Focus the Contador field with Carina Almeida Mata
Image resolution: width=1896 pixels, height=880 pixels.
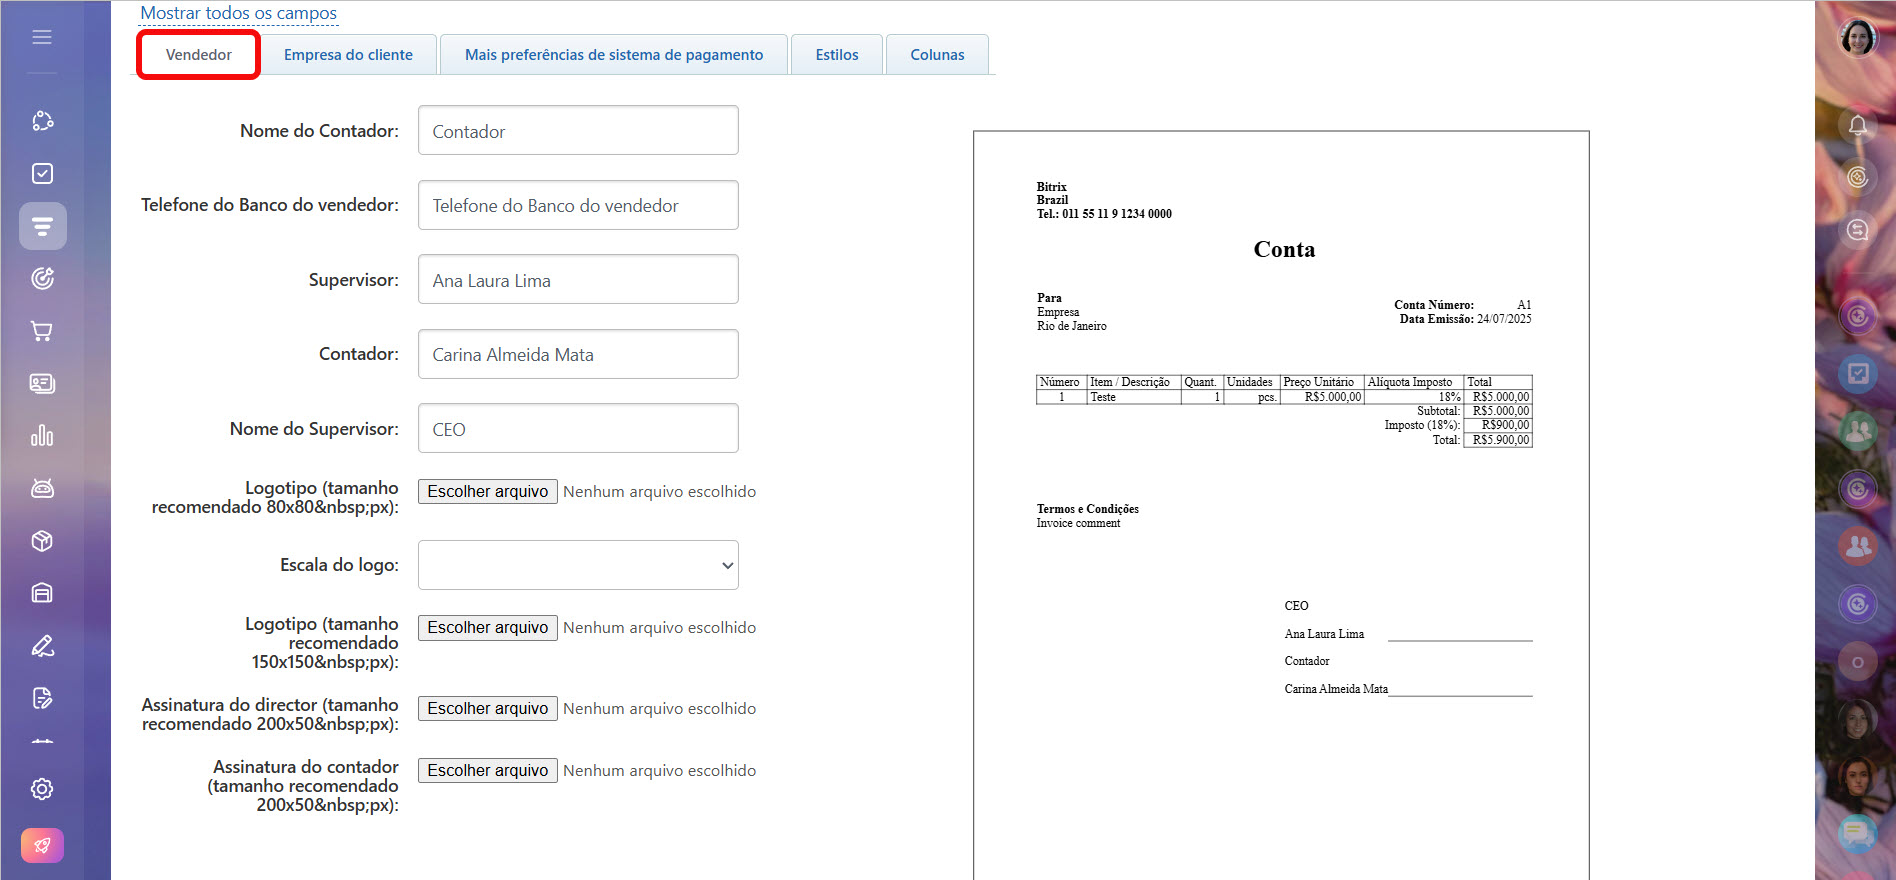coord(578,354)
